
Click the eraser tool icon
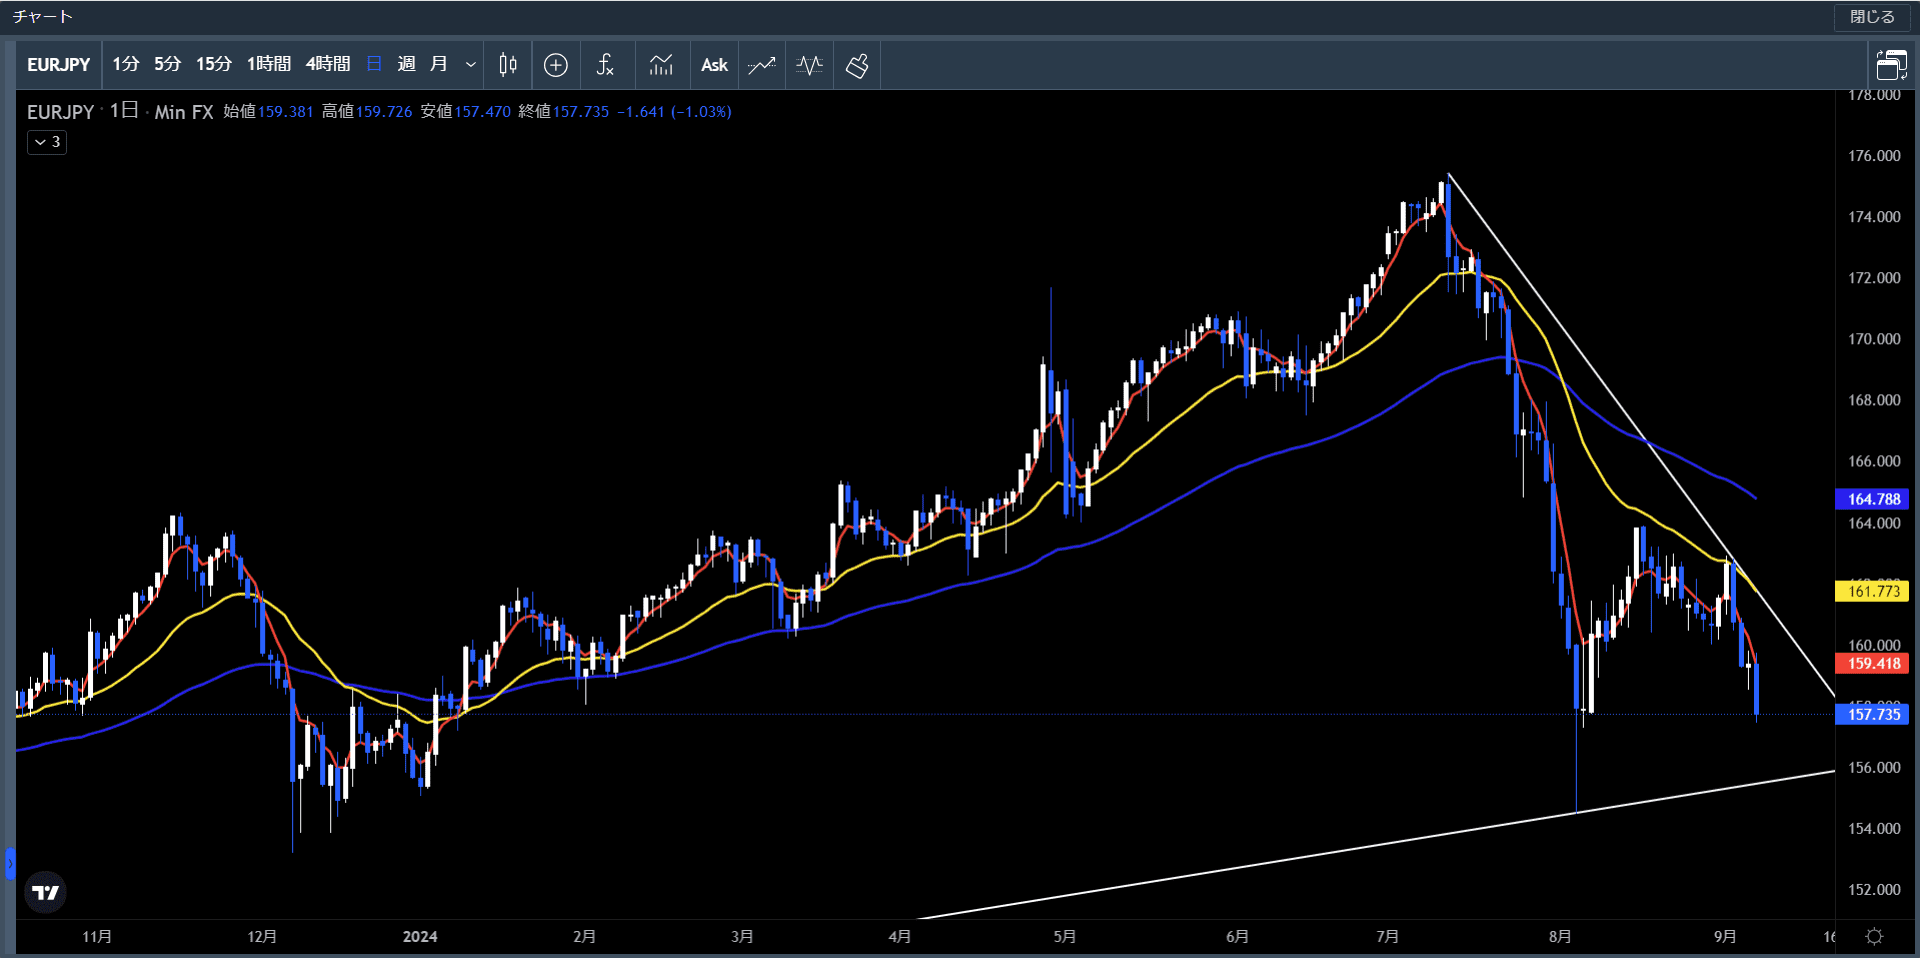857,65
